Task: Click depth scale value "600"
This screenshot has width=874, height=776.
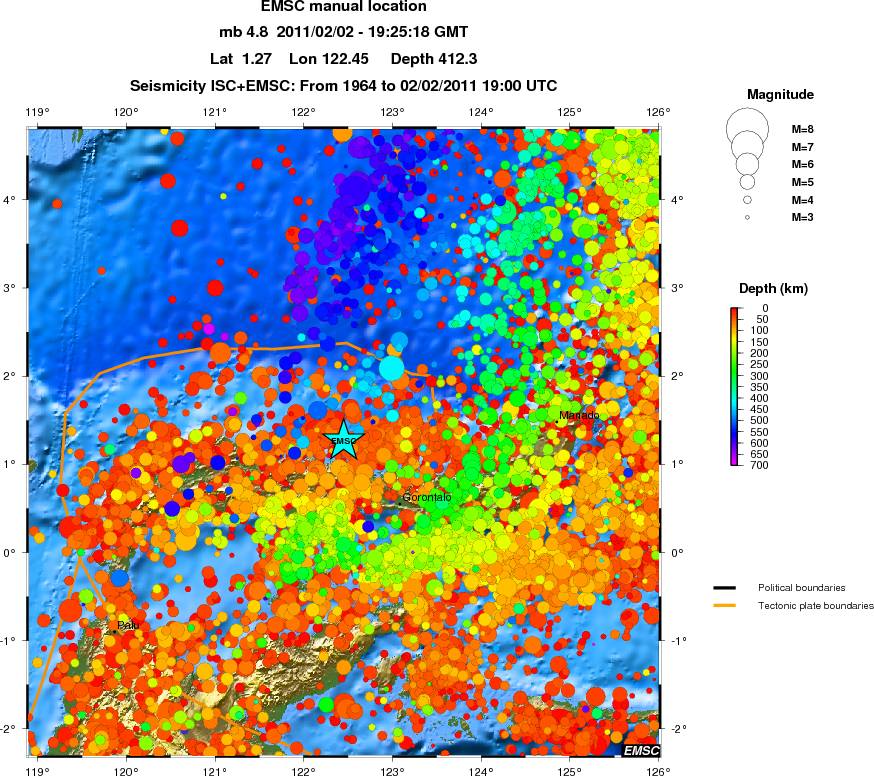Action: pos(759,443)
